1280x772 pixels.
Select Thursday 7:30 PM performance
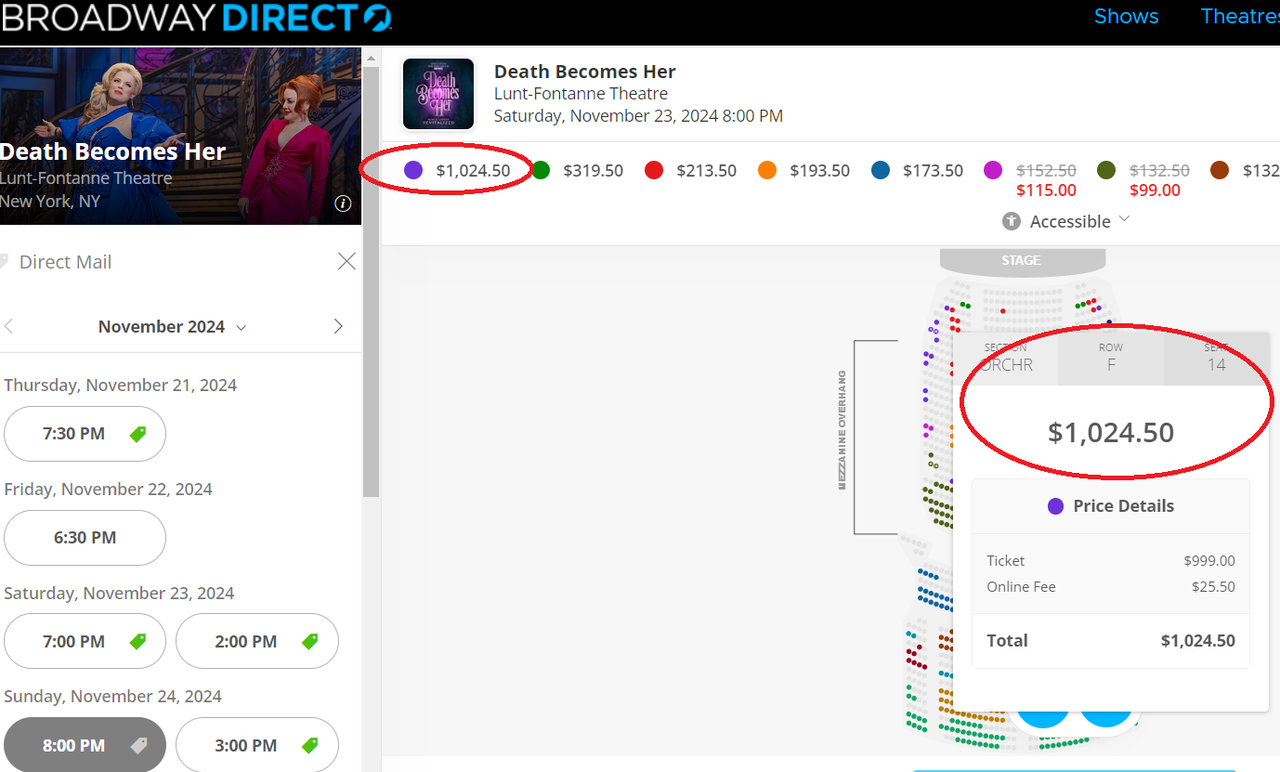85,434
